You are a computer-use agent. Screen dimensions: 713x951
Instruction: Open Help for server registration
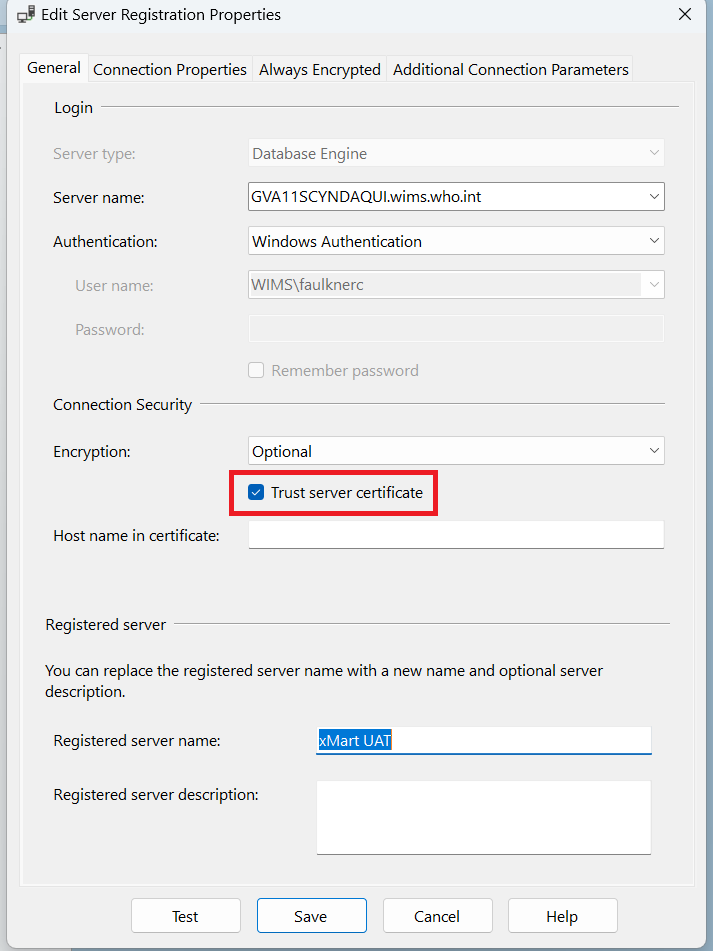click(562, 915)
